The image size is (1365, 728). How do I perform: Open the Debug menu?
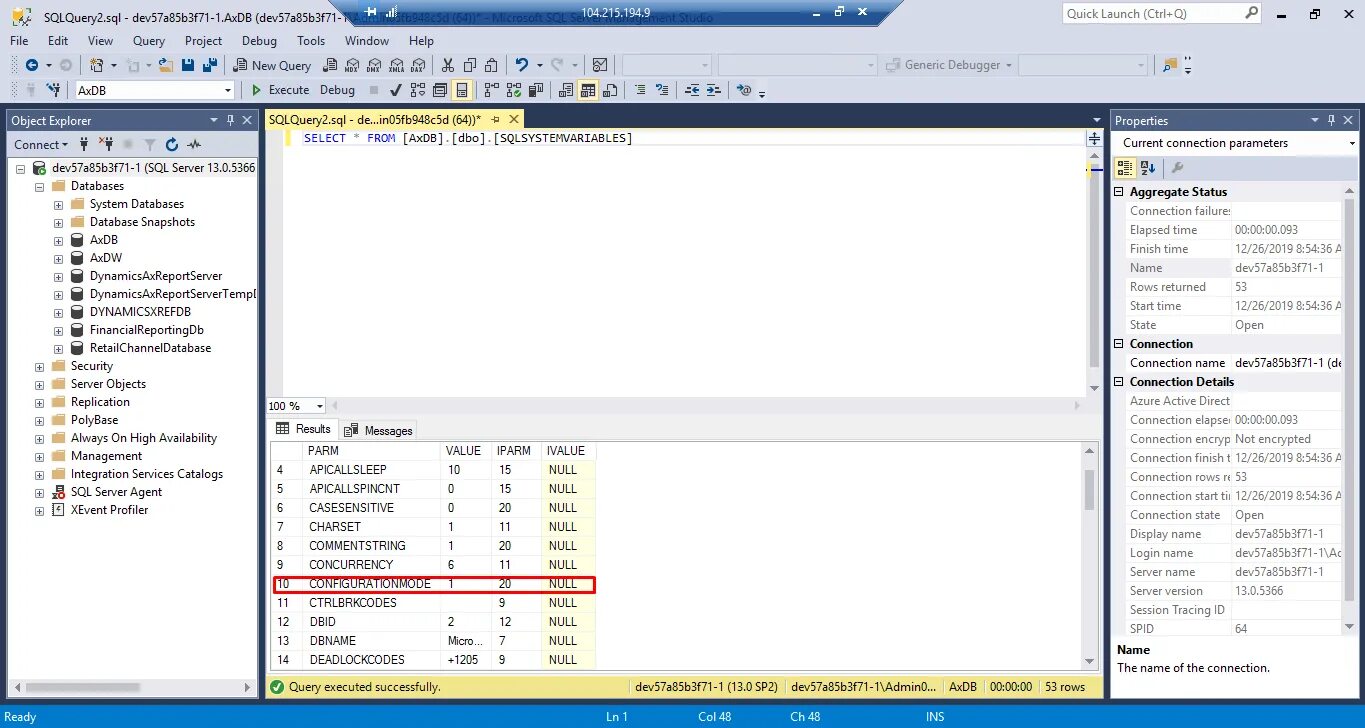point(259,41)
